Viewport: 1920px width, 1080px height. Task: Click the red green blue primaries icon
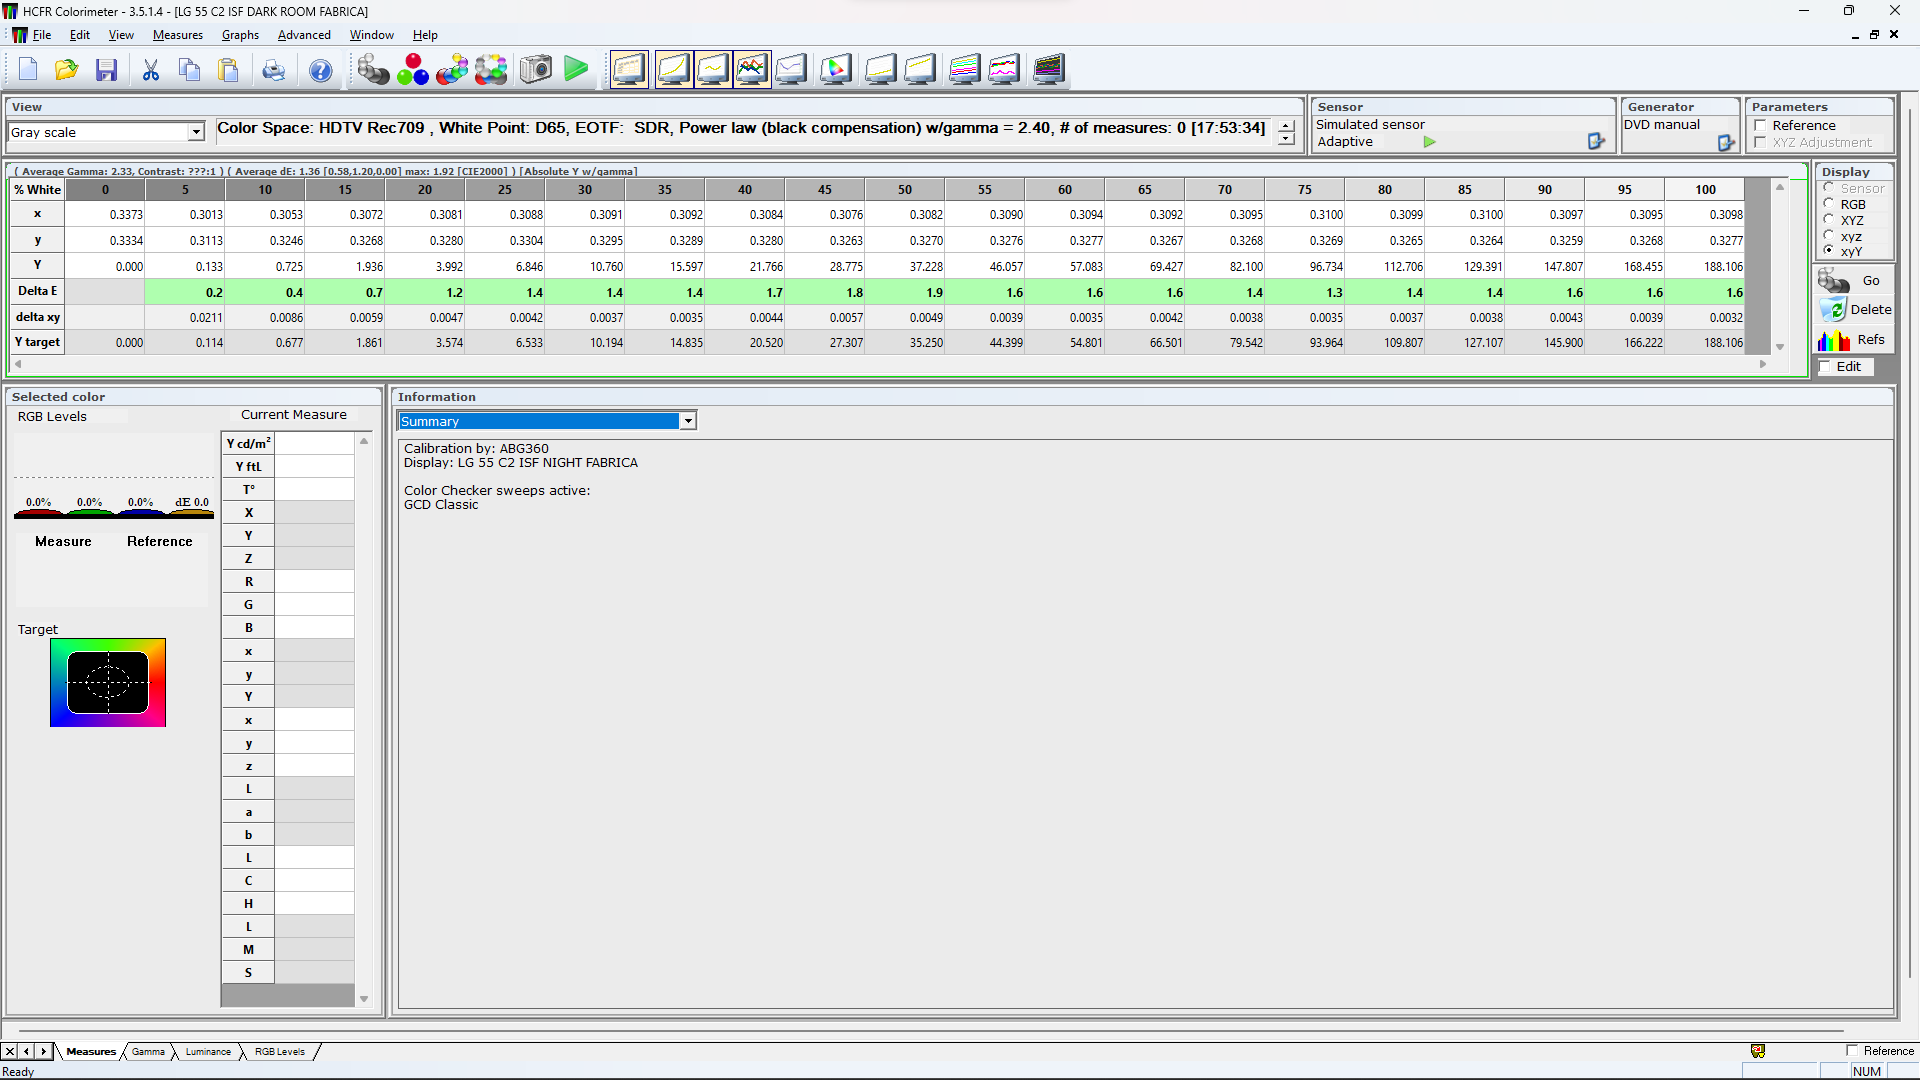point(412,70)
